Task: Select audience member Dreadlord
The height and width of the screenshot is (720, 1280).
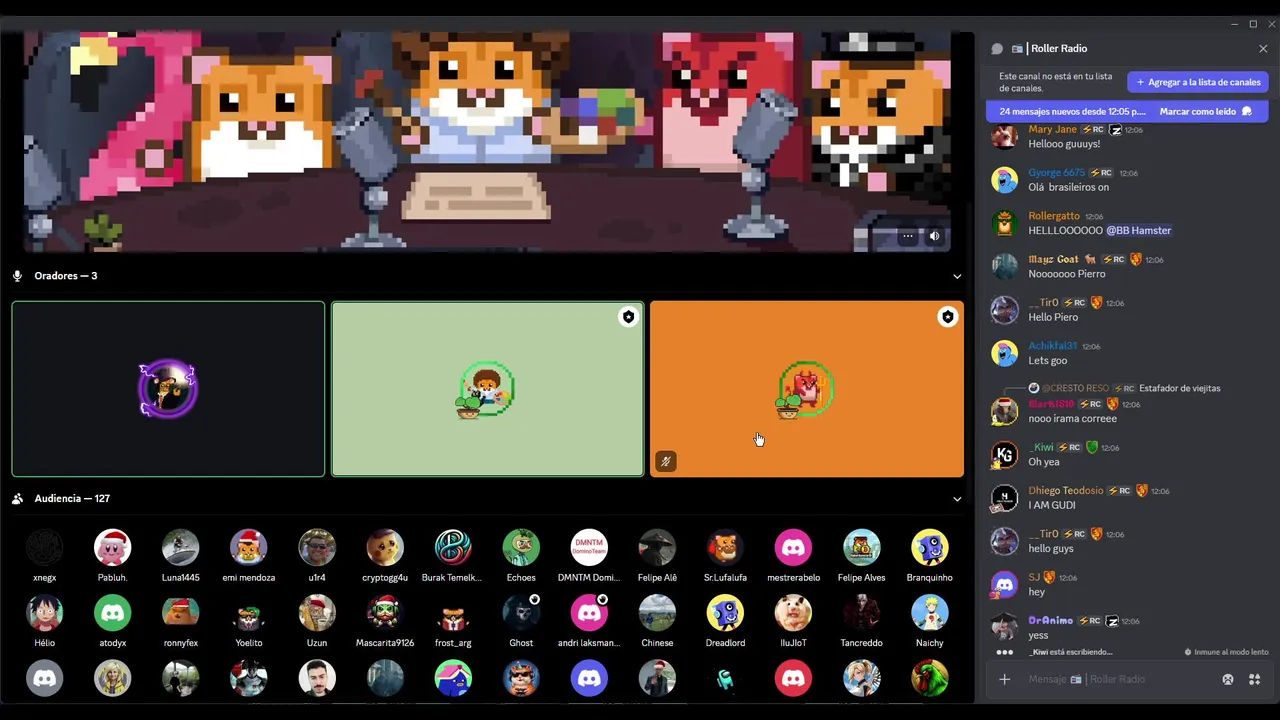Action: tap(725, 622)
